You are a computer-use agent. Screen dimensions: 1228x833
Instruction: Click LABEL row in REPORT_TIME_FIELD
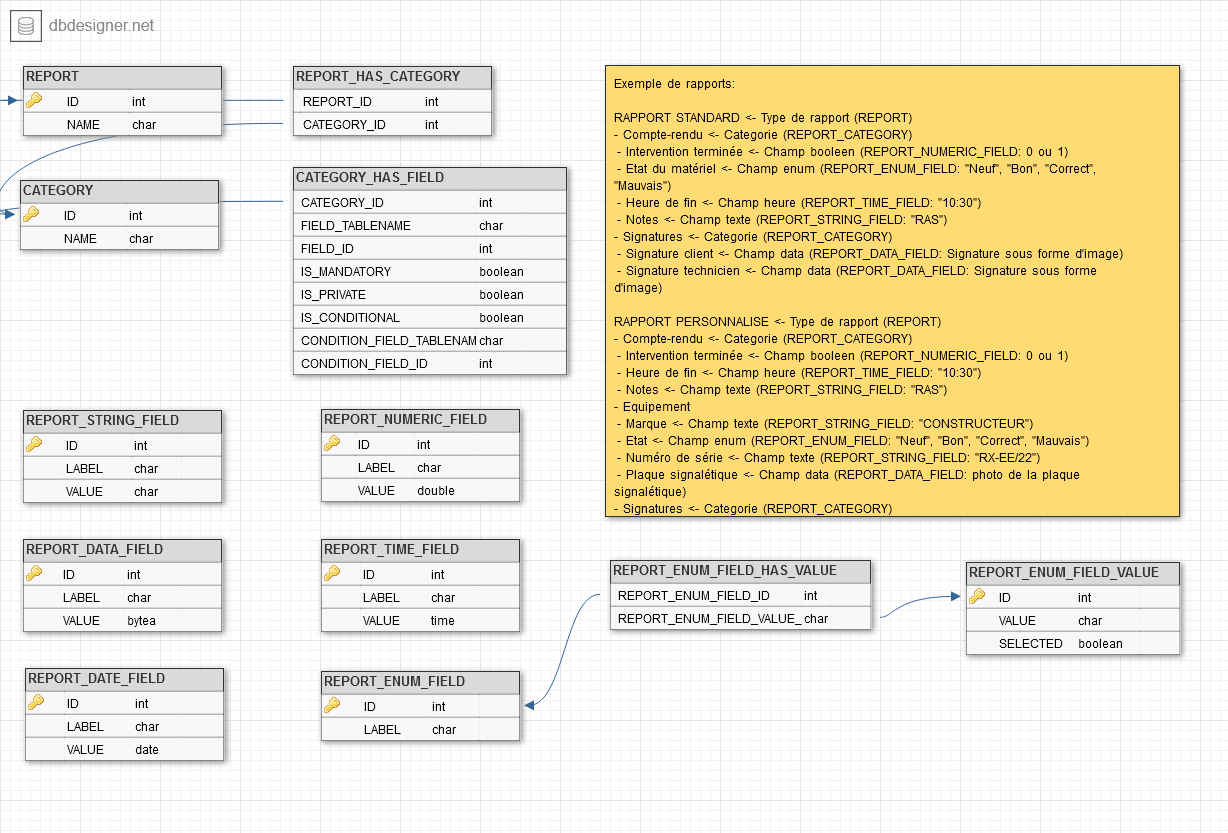[421, 597]
